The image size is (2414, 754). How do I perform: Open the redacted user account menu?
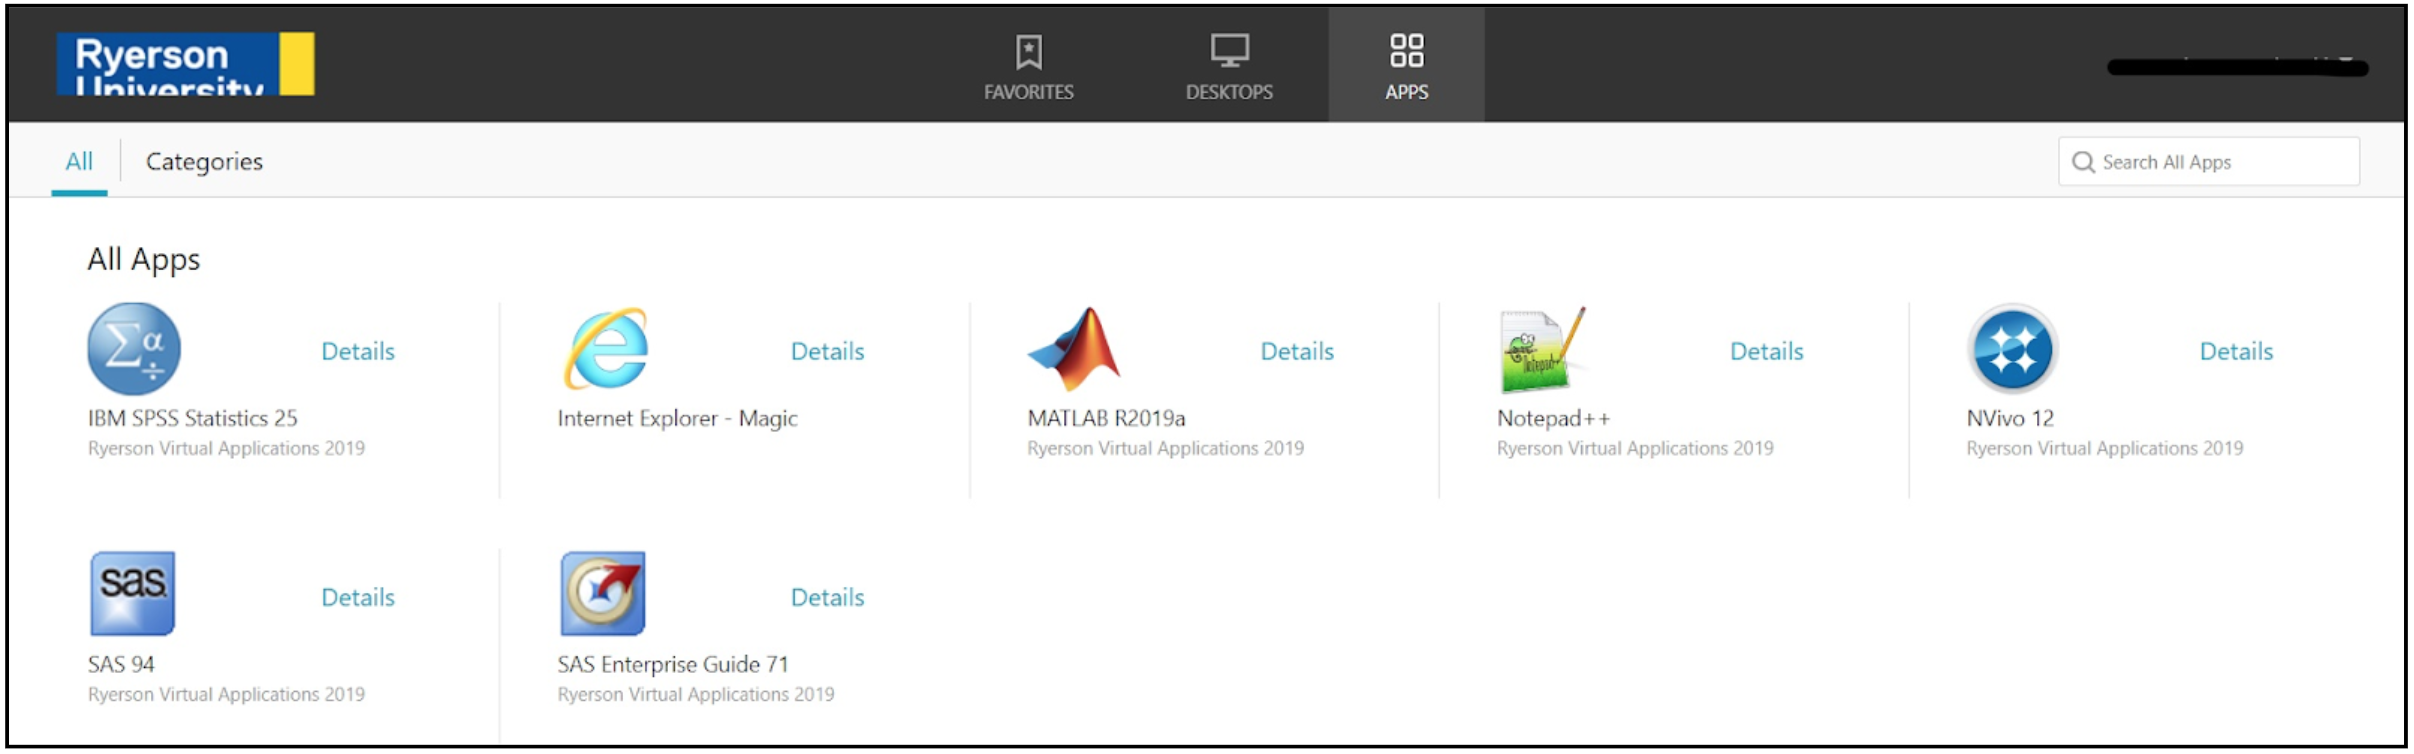[2237, 67]
